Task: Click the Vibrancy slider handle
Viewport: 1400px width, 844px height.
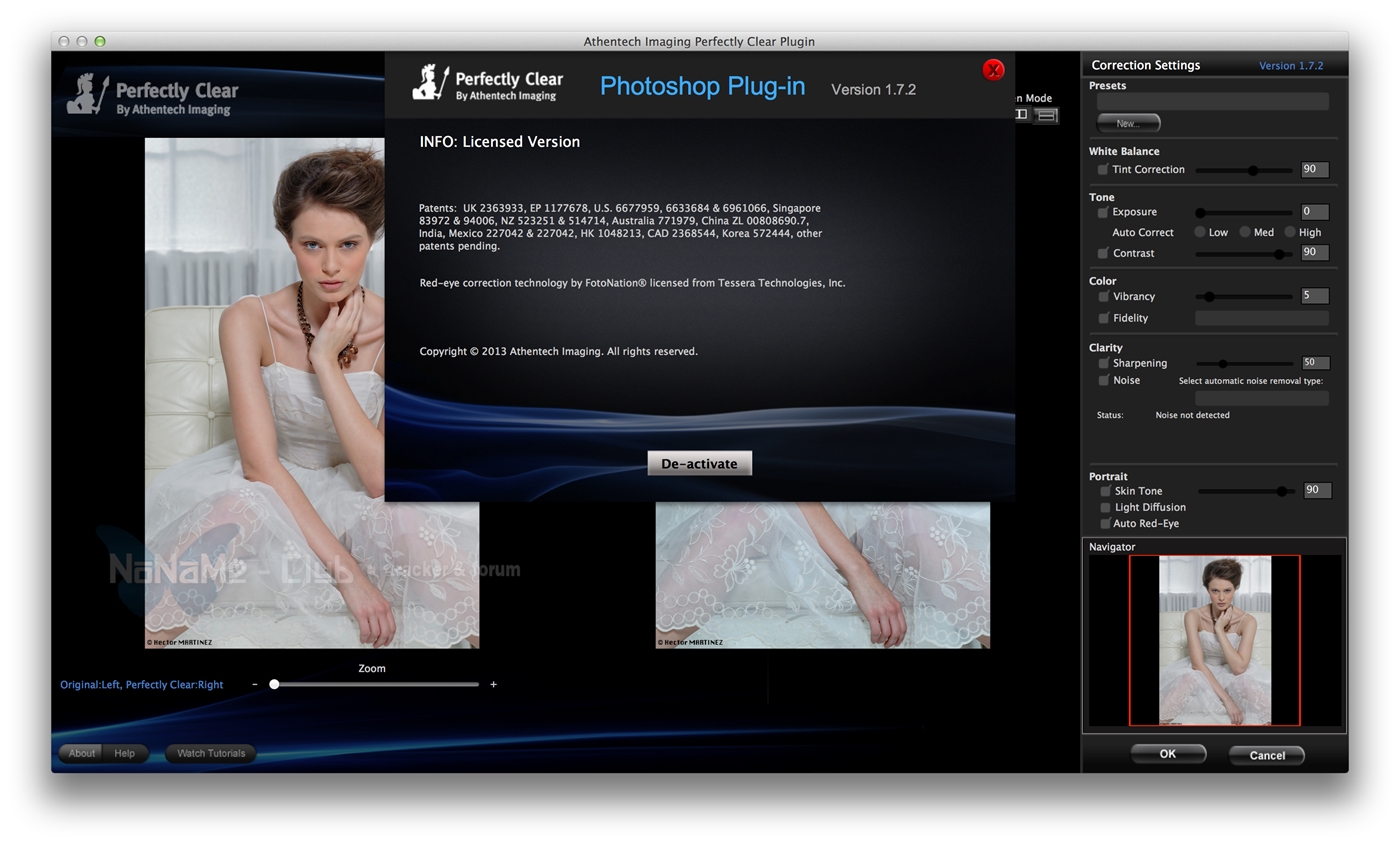Action: [x=1209, y=297]
